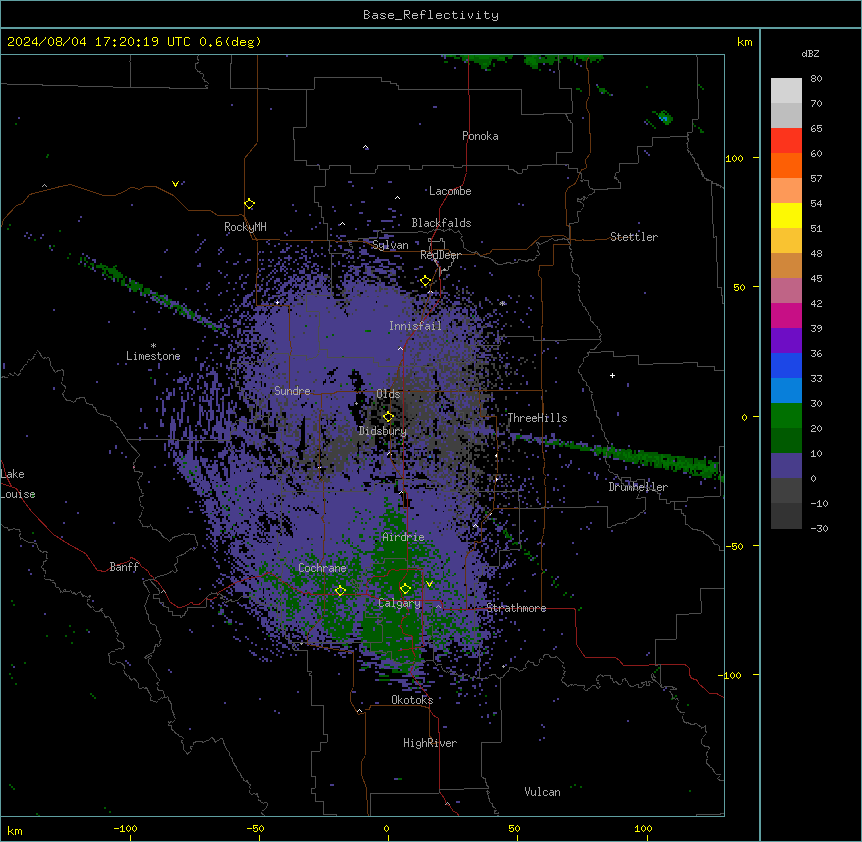Select the orange 60-57 dBZ legend swatch
Viewport: 862px width, 842px height.
(786, 165)
